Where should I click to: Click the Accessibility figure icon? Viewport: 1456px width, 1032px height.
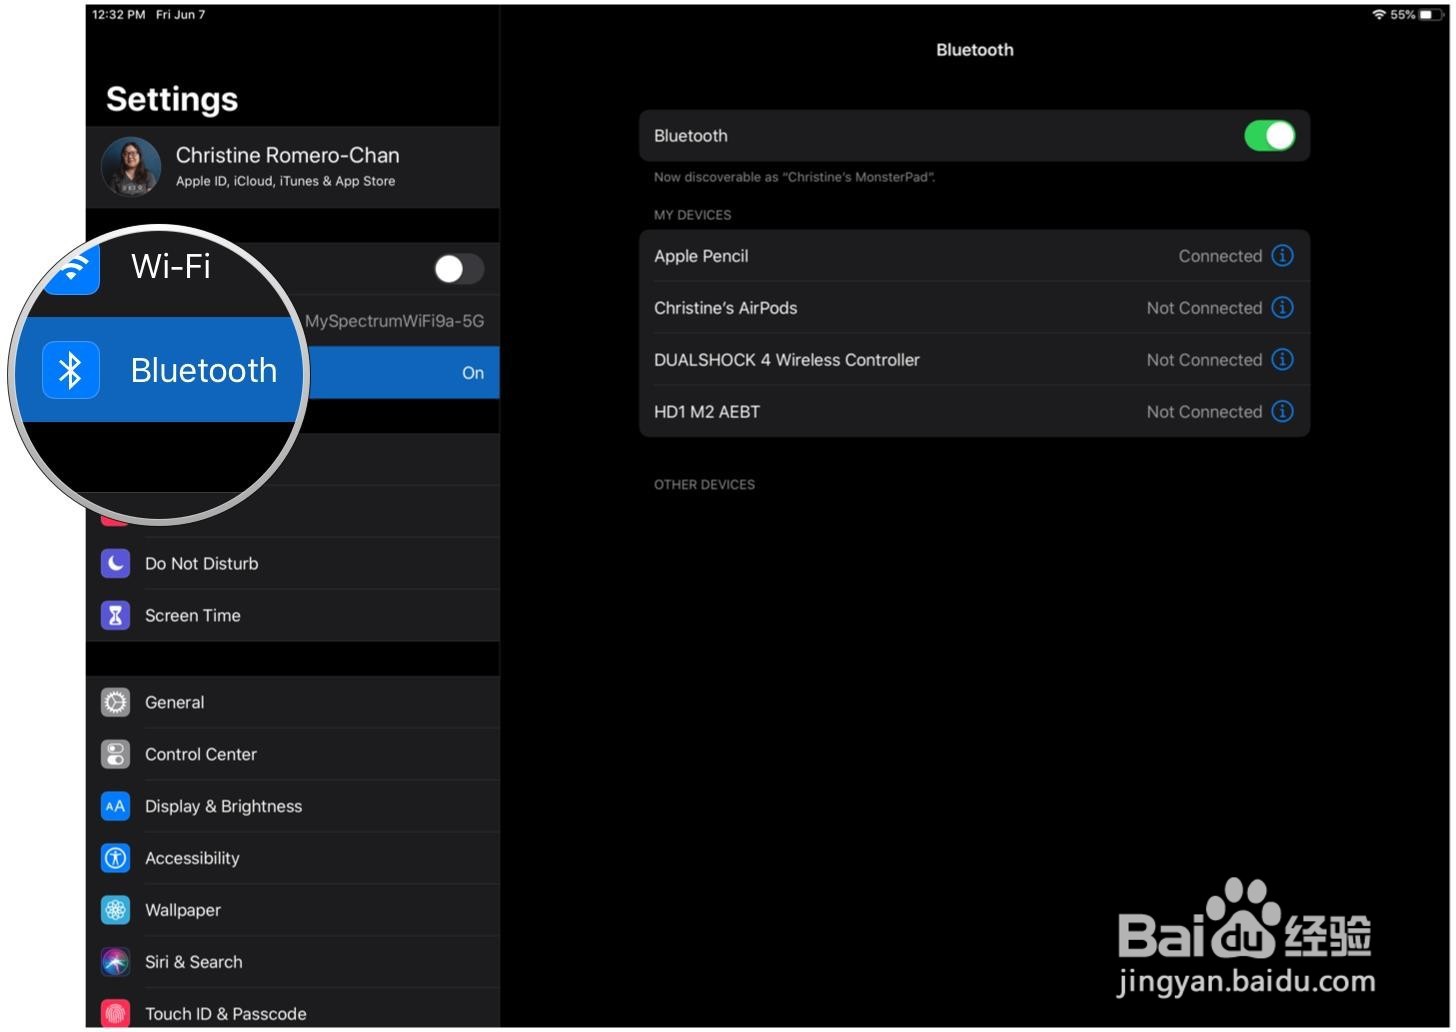(116, 859)
